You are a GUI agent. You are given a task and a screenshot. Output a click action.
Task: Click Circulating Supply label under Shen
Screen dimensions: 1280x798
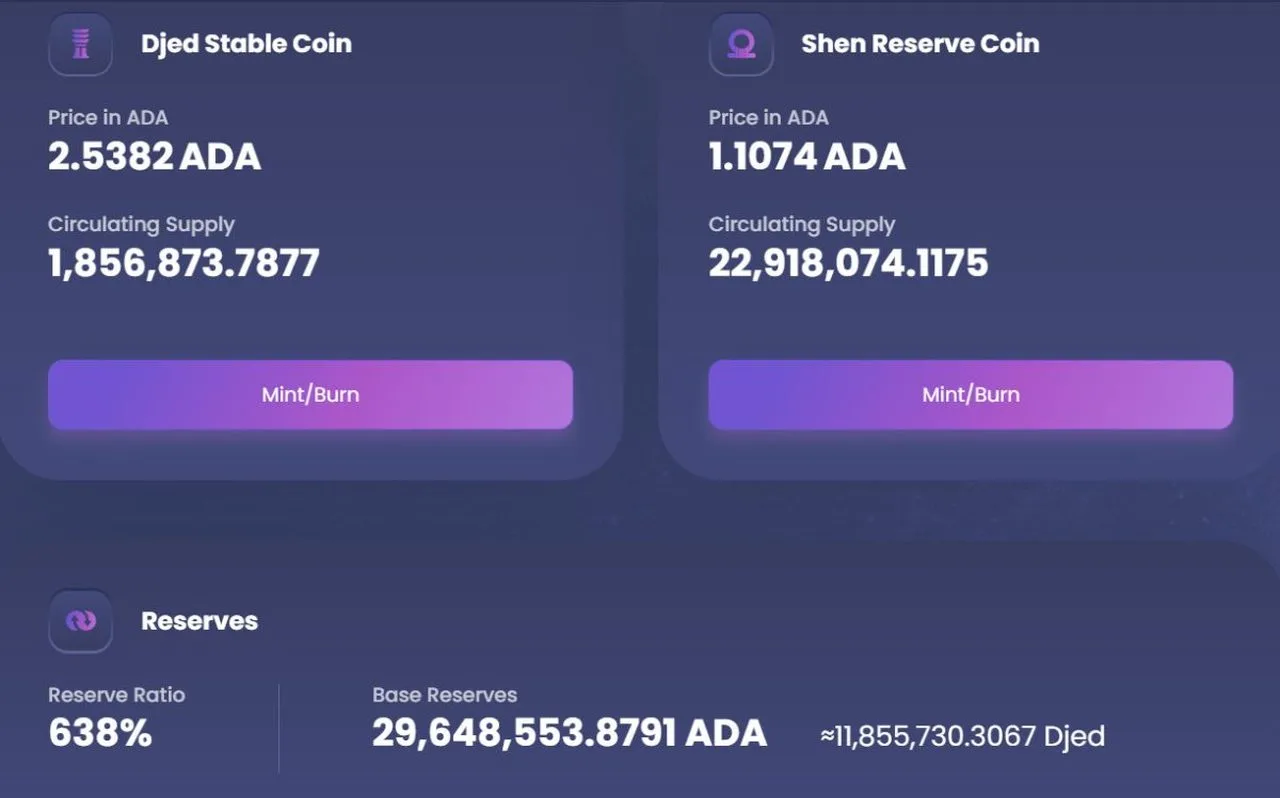point(802,225)
